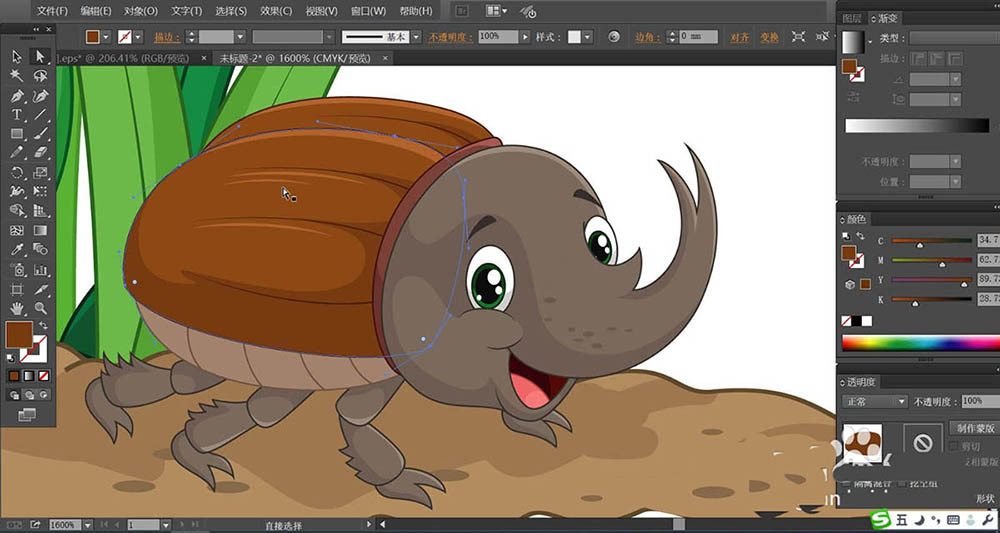Click the Sogou input method icon

point(879,520)
